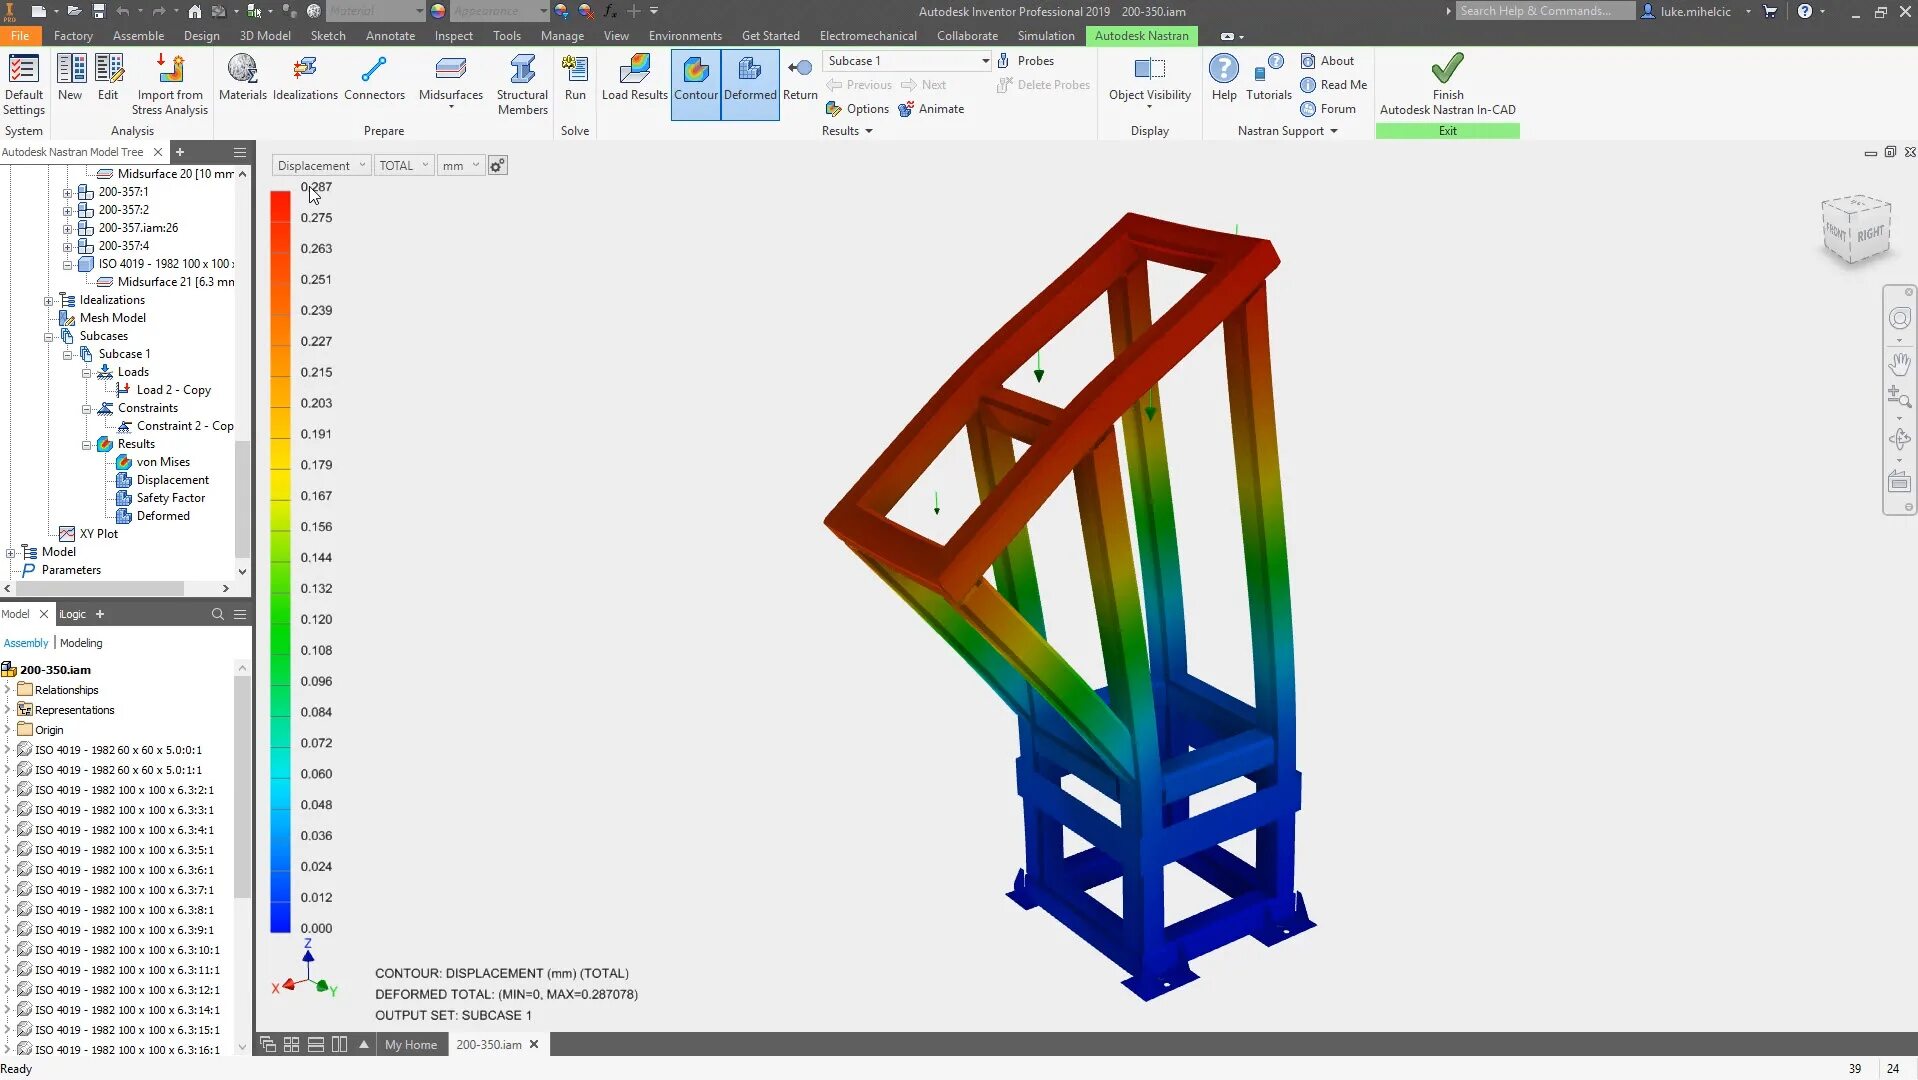Click the Assembly view link
Viewport: 1918px width, 1080px height.
[26, 643]
